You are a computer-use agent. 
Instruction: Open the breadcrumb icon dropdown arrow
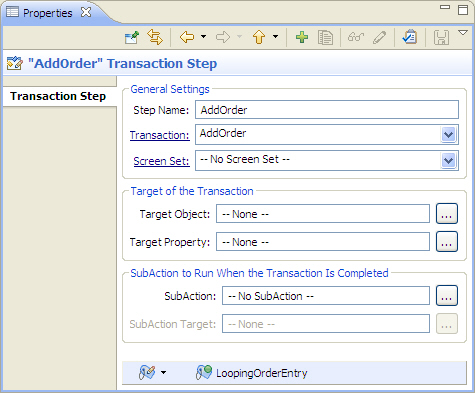(x=163, y=372)
